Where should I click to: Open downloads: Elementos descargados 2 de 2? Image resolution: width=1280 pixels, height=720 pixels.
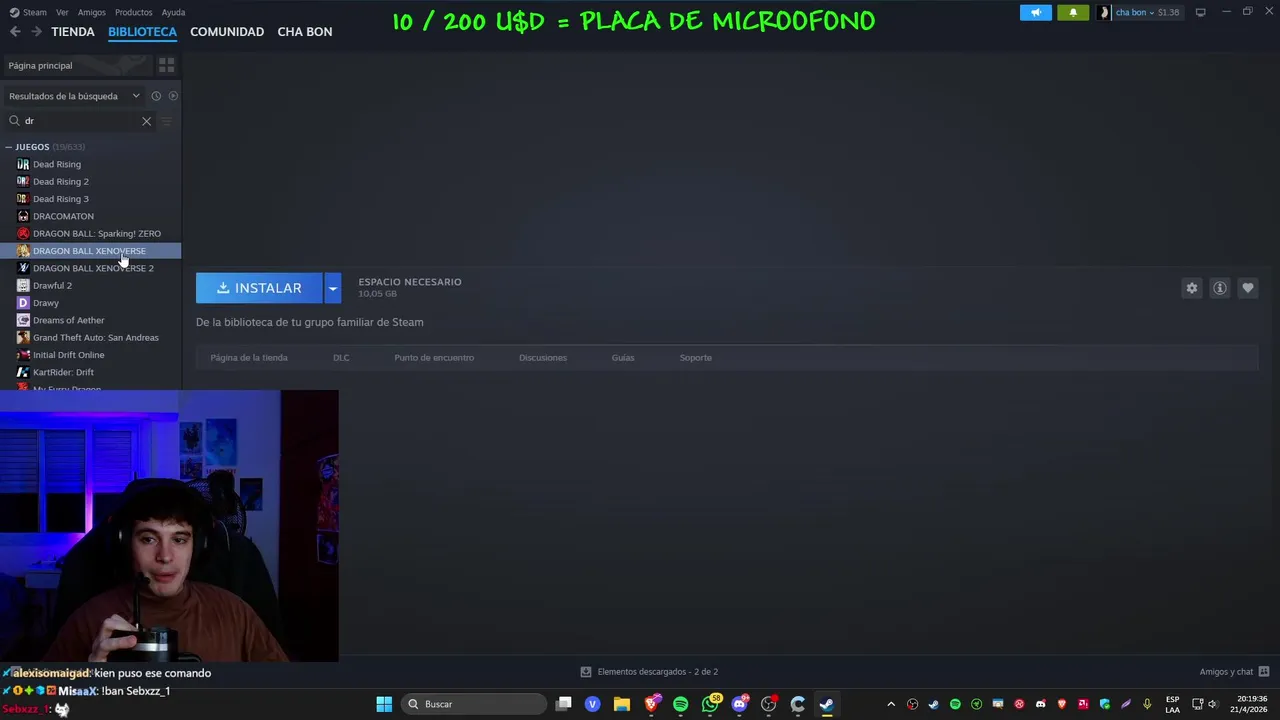649,672
